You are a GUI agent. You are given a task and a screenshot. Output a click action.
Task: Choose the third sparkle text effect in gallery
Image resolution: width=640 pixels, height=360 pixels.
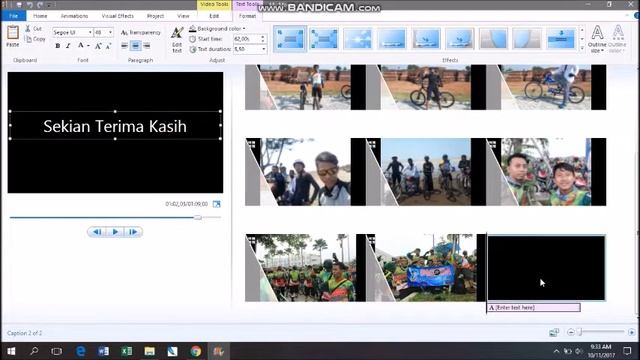[x=358, y=39]
